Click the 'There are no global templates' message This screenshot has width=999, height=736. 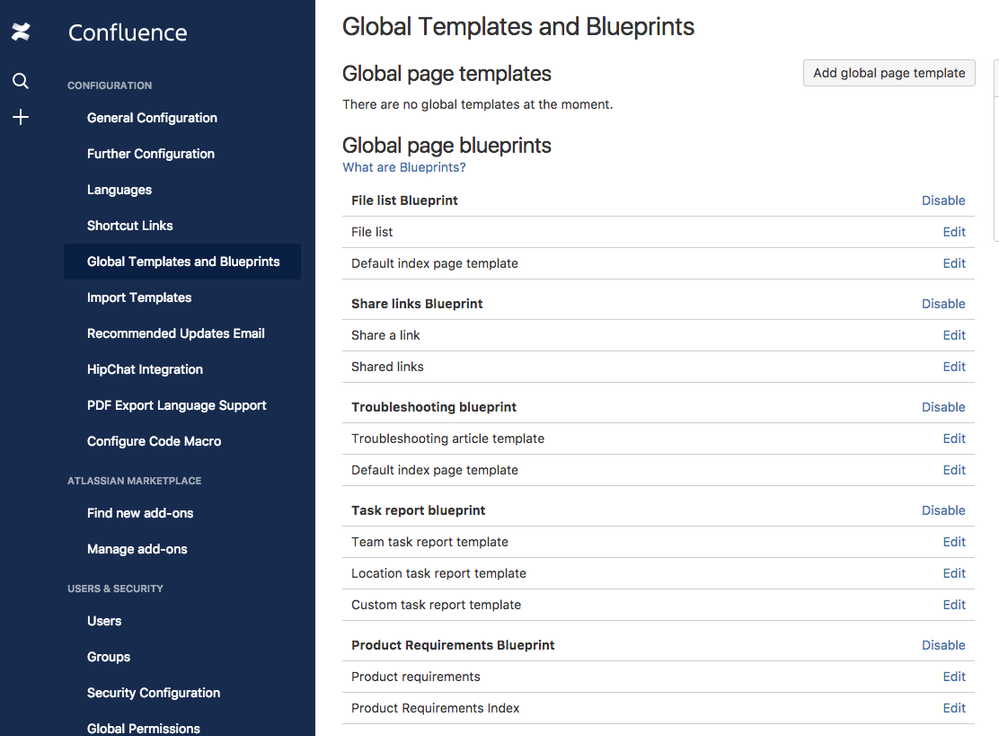pyautogui.click(x=477, y=105)
